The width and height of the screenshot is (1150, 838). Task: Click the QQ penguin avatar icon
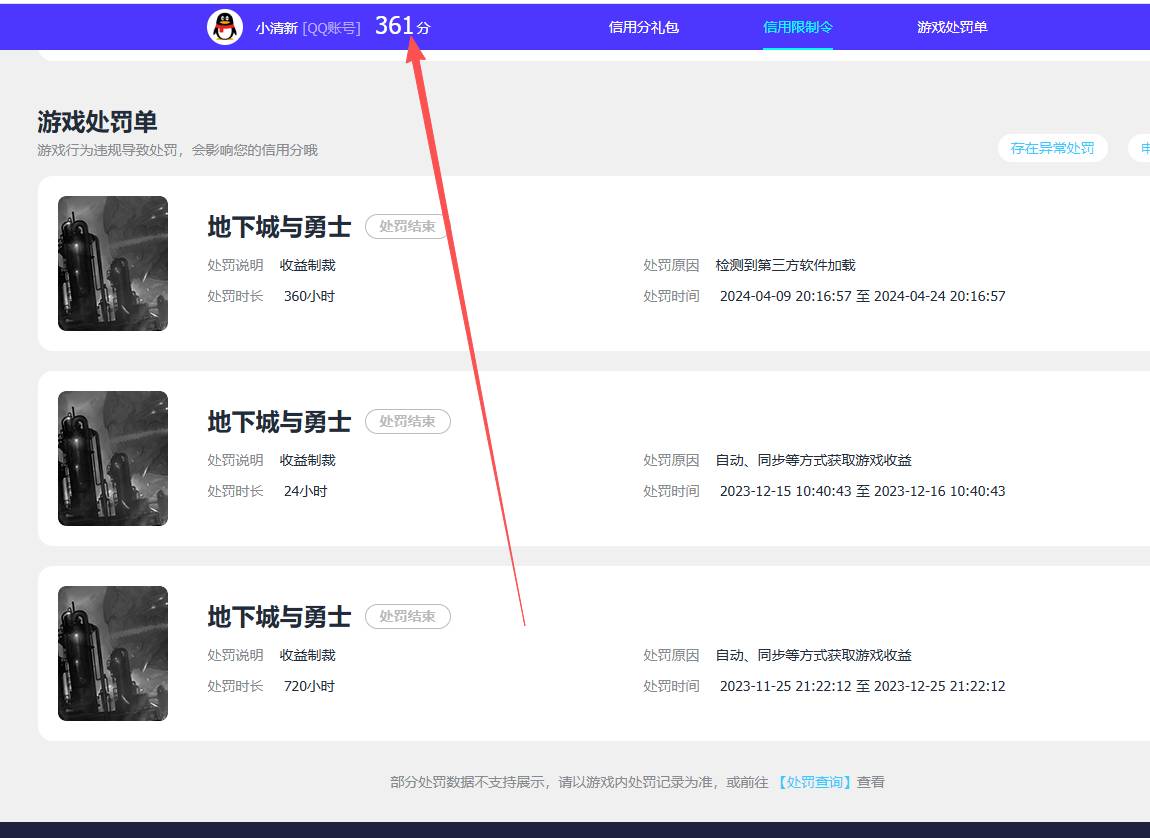(224, 27)
